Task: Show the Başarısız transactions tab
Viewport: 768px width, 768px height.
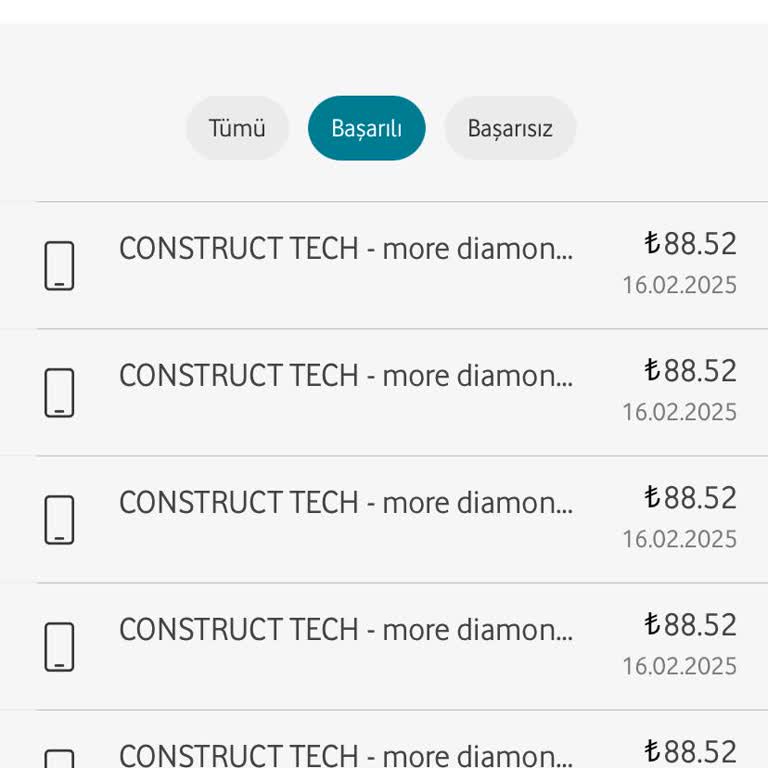Action: (510, 128)
